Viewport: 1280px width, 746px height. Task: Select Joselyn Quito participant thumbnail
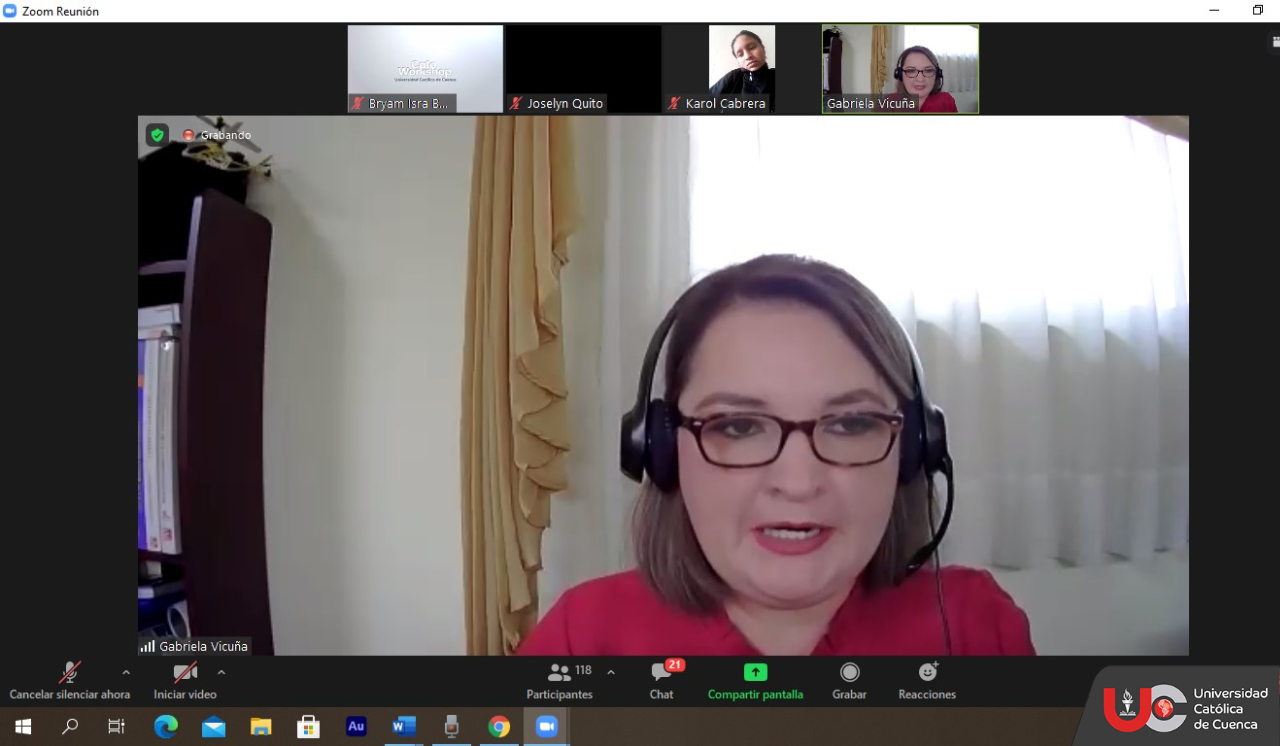(583, 69)
